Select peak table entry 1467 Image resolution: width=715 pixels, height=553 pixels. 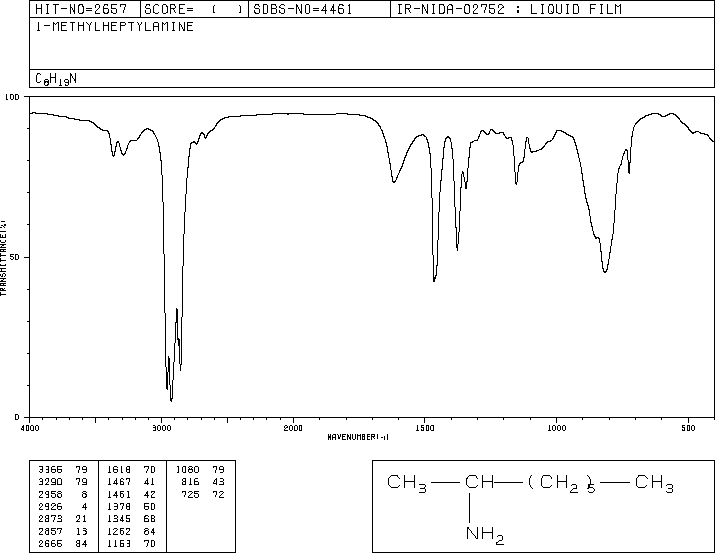pos(131,482)
